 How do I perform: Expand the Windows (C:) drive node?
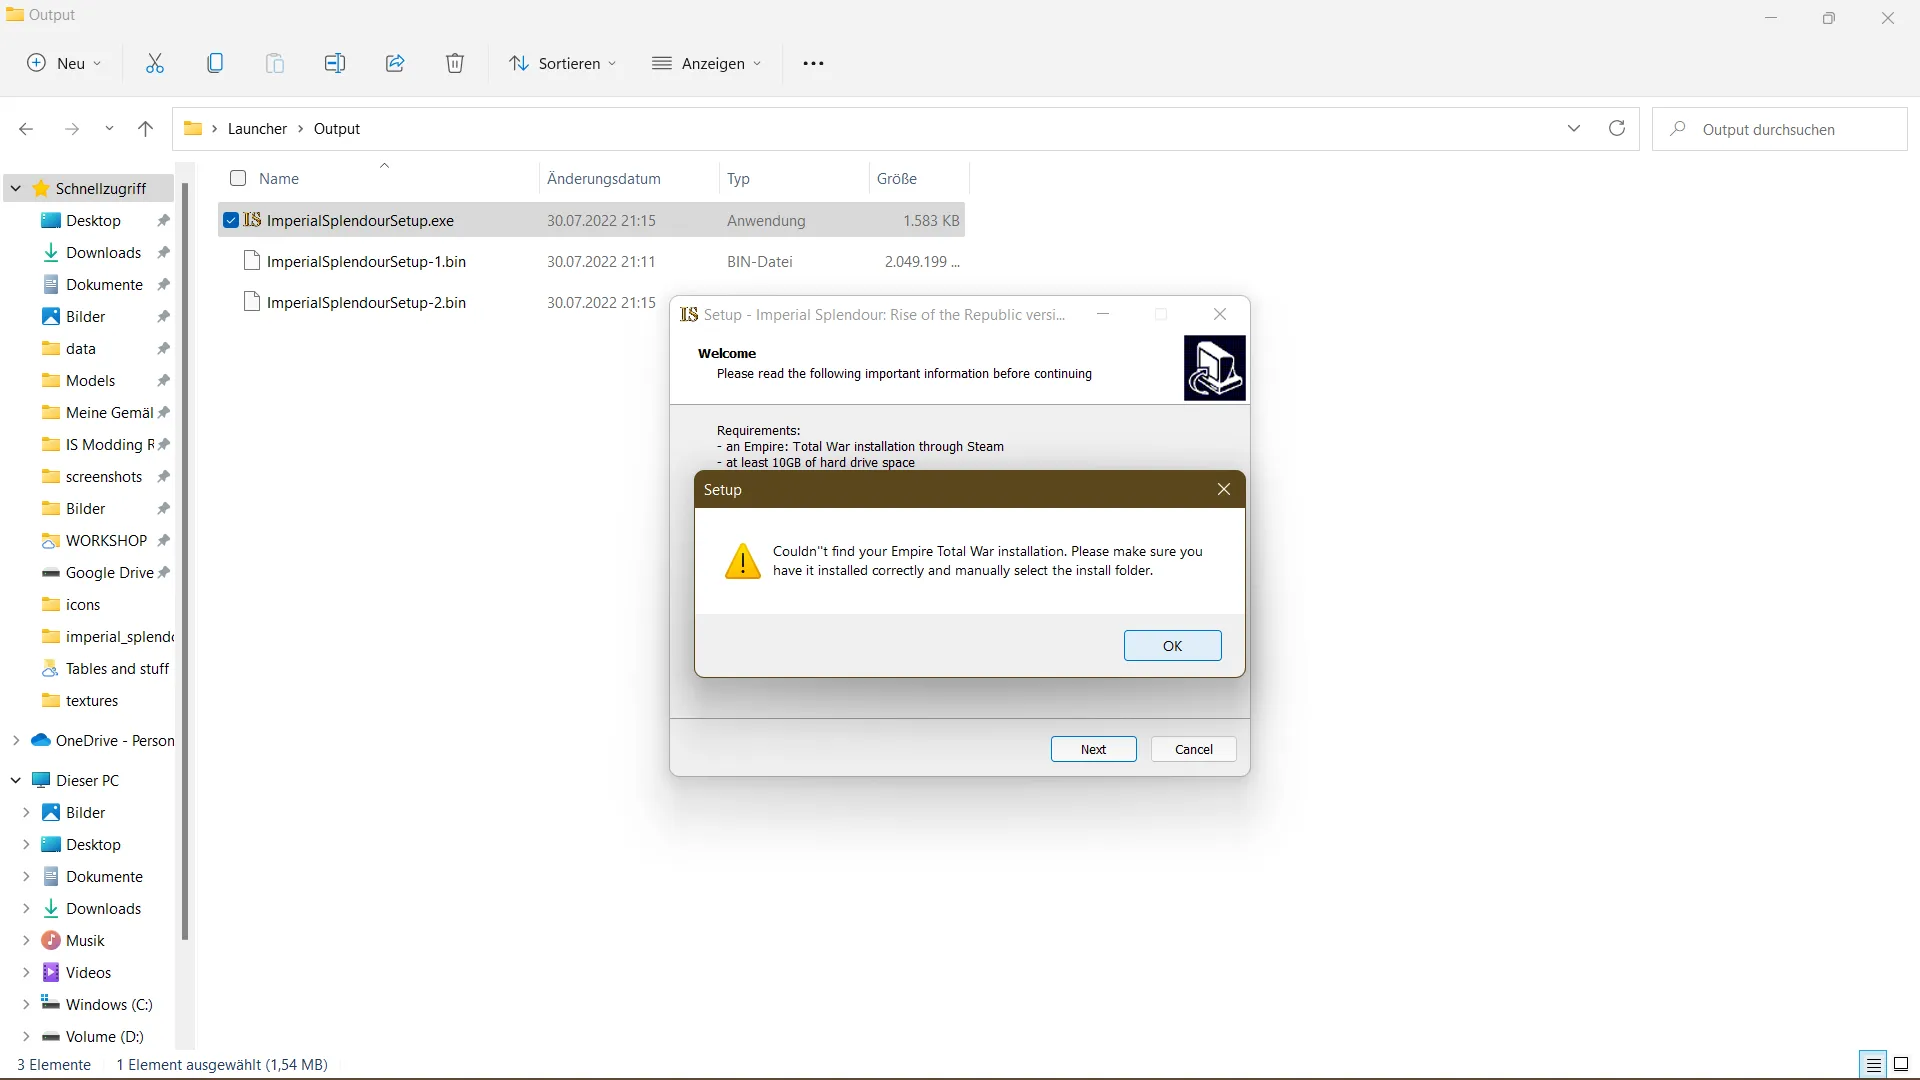pyautogui.click(x=26, y=1004)
